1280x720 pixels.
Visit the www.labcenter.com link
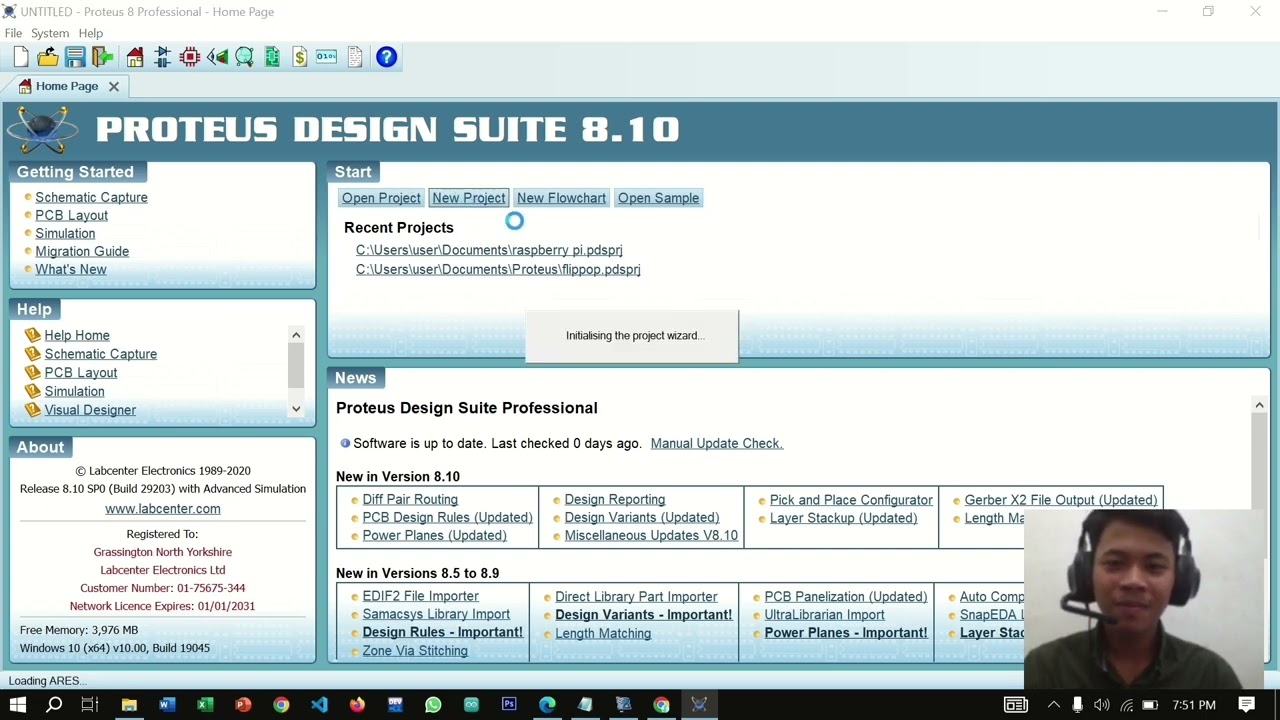click(162, 508)
